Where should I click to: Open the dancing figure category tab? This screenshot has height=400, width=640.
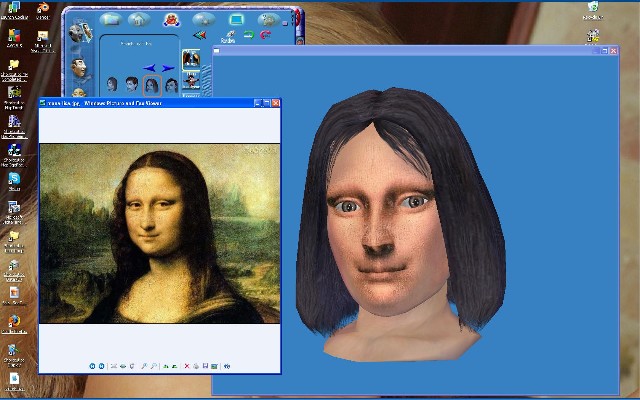tap(191, 81)
